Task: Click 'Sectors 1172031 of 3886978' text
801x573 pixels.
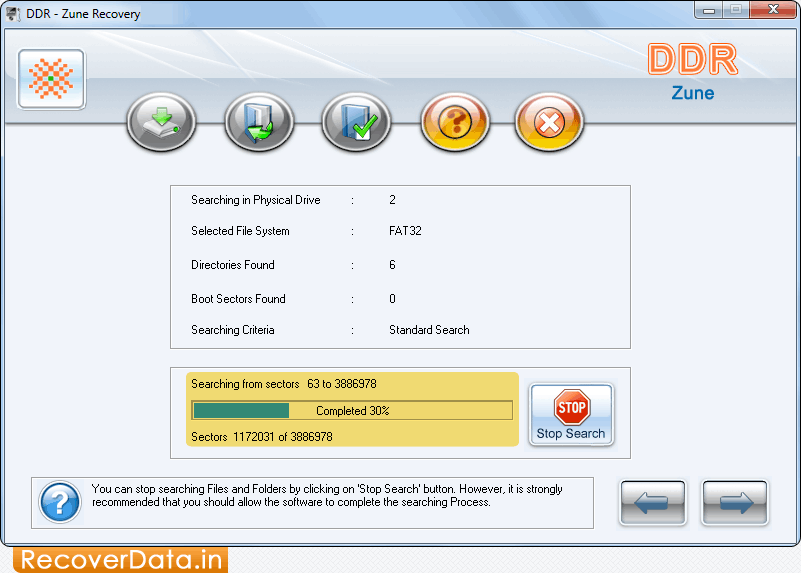Action: tap(262, 437)
